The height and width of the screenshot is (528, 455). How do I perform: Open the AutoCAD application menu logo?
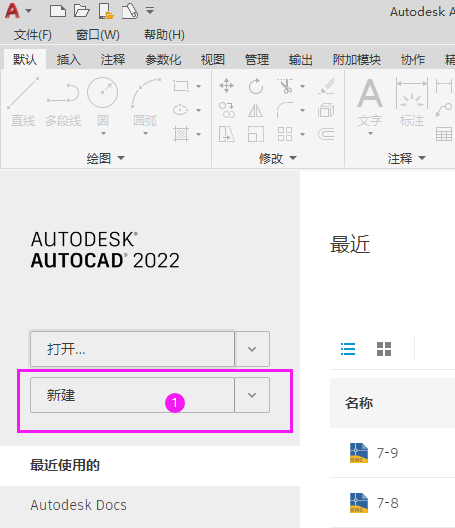tap(12, 10)
